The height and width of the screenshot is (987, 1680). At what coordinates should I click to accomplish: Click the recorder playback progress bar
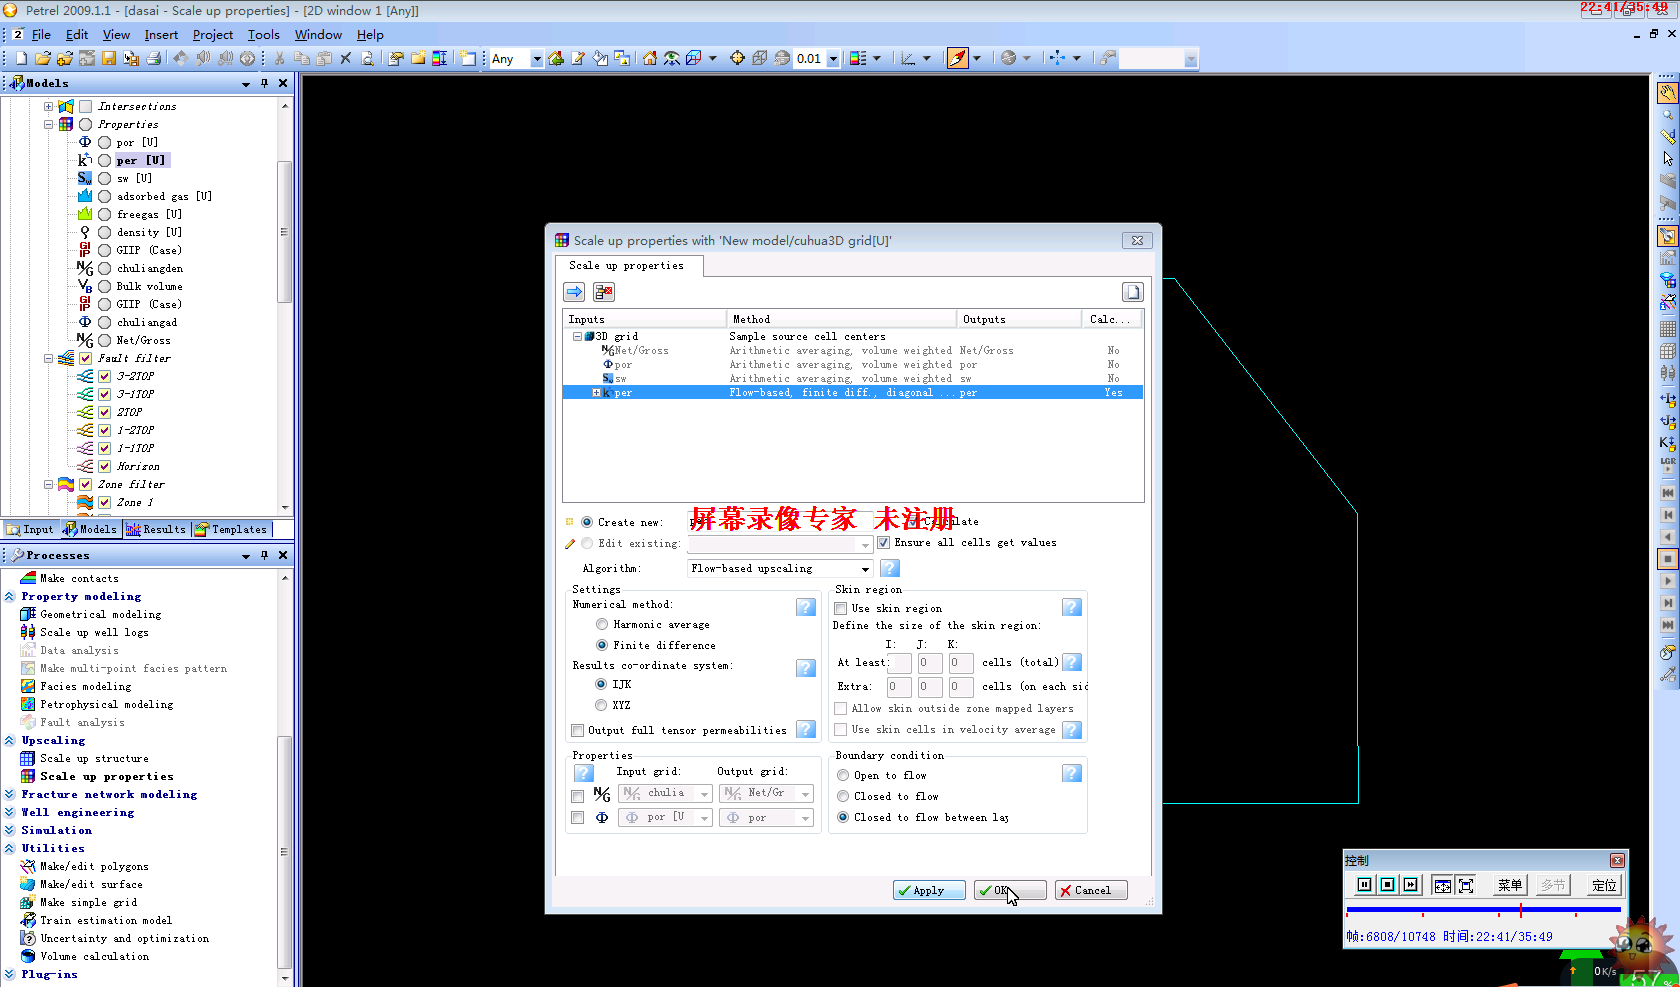click(x=1483, y=910)
